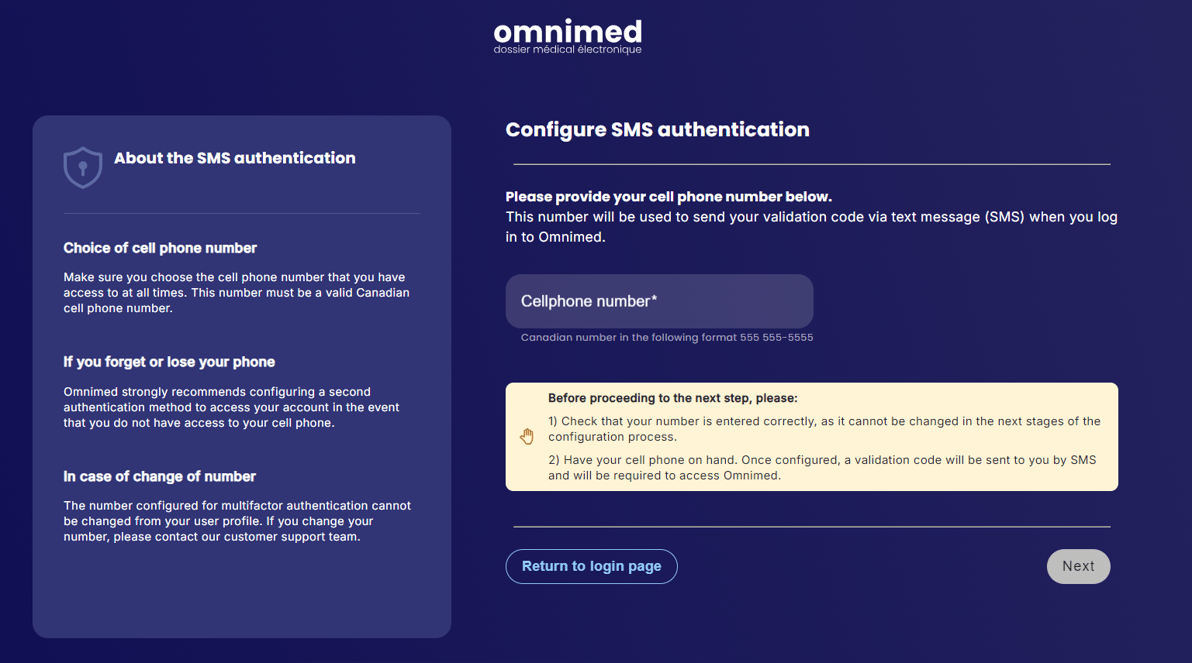Click the Omnimed logo at the top

567,32
